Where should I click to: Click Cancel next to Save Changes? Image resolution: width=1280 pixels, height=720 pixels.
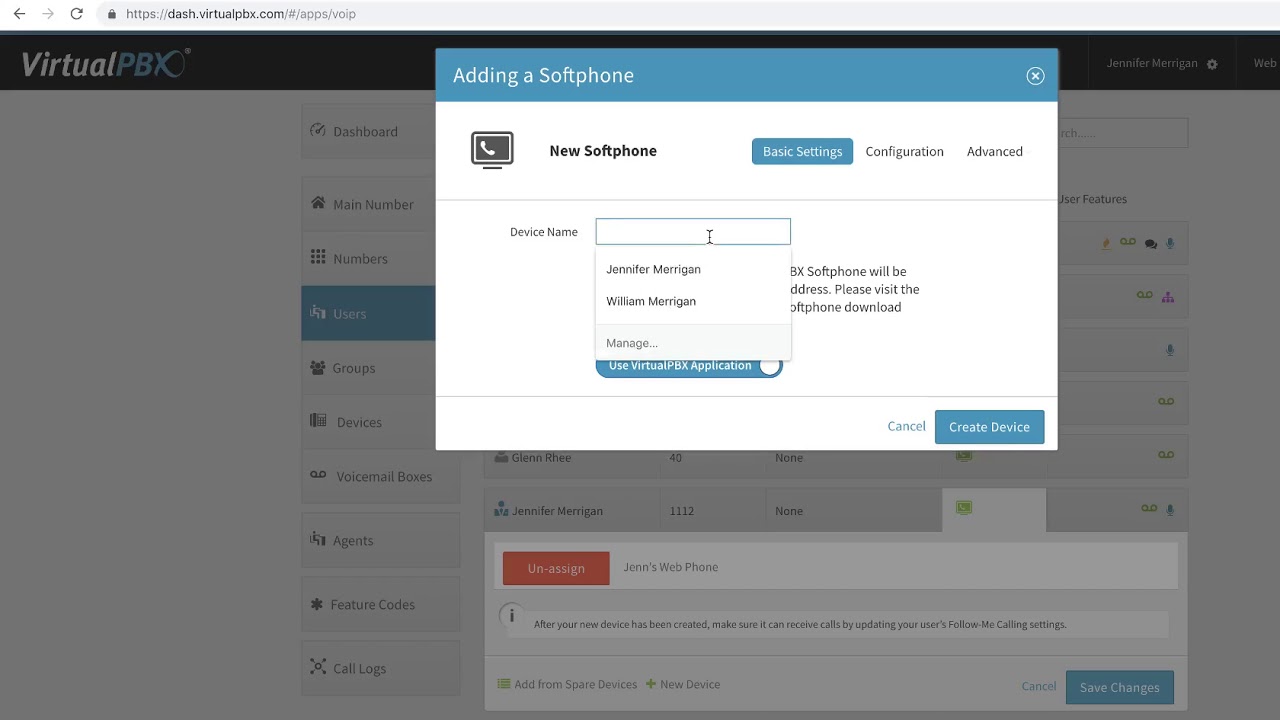tap(1039, 686)
